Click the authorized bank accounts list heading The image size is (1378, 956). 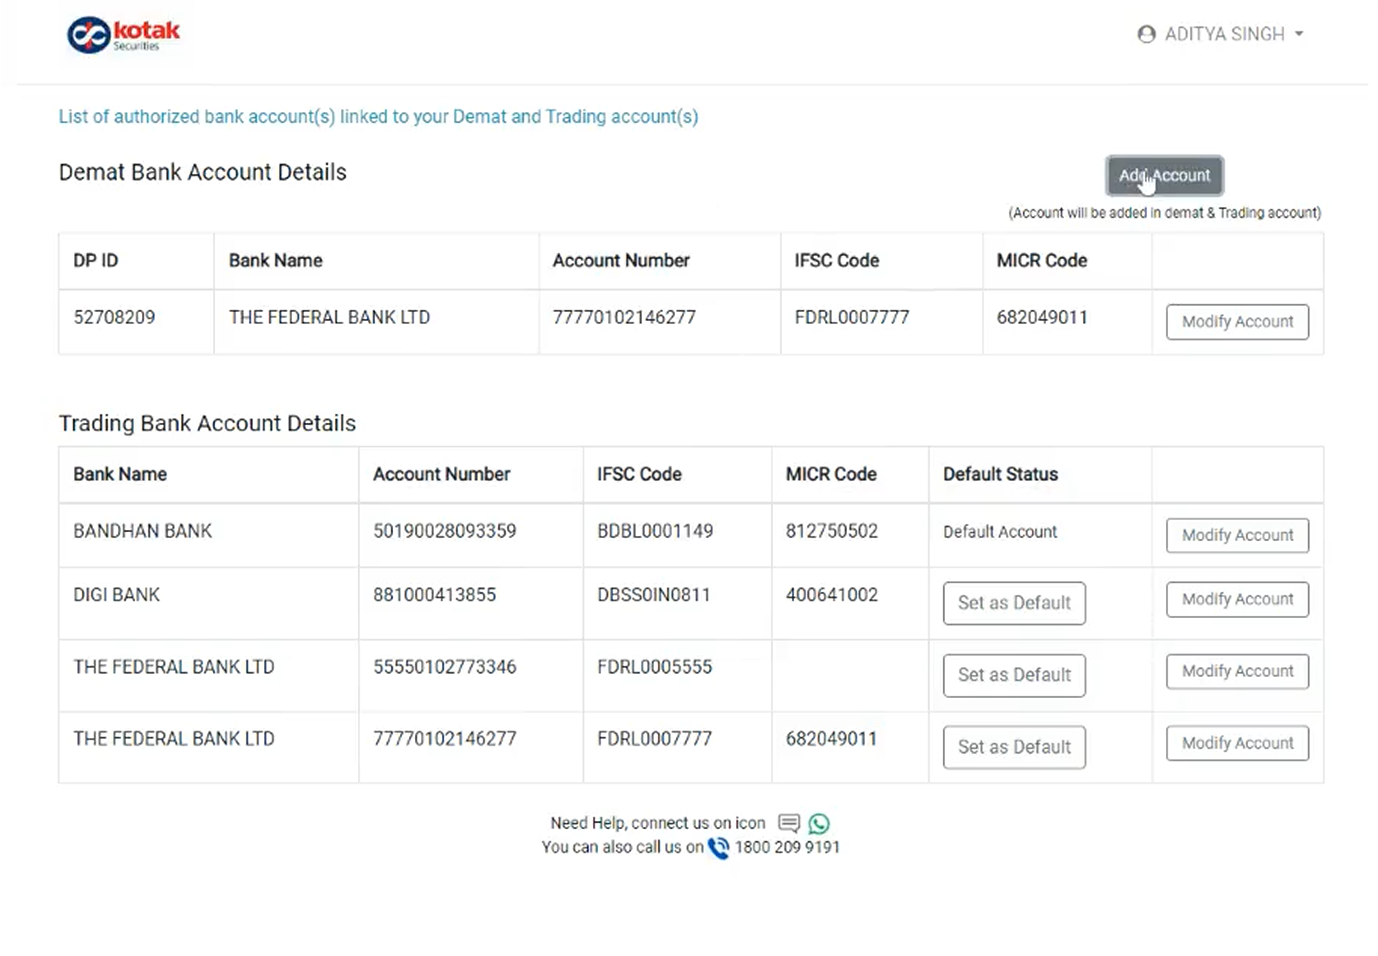[378, 117]
